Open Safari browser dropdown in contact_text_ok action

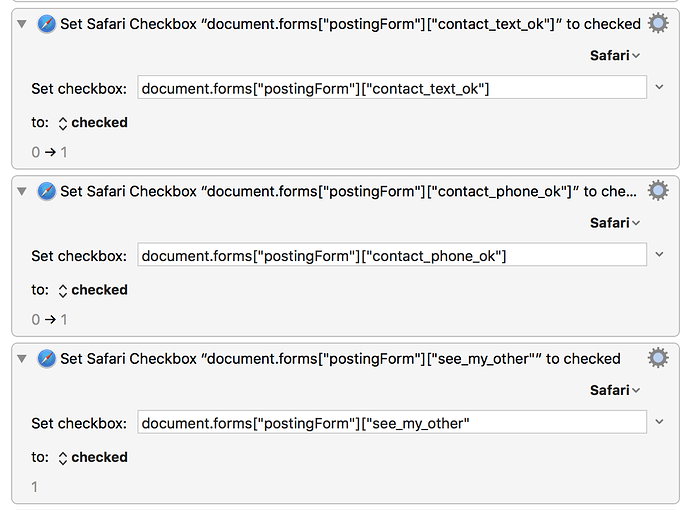tap(615, 55)
